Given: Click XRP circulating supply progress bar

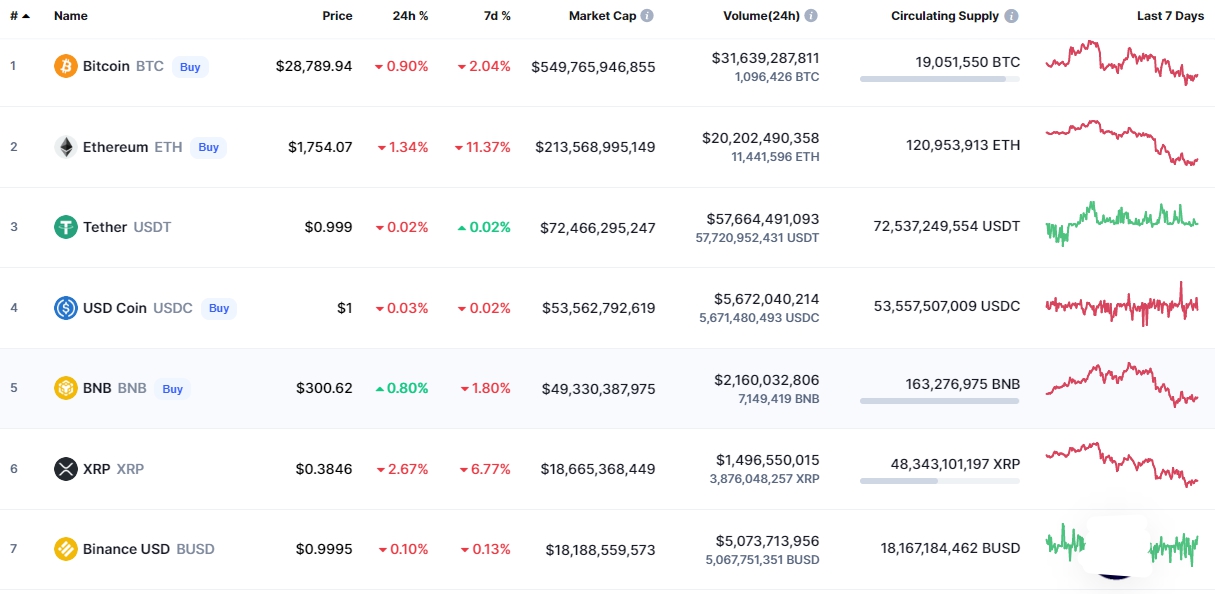Looking at the screenshot, I should 940,481.
